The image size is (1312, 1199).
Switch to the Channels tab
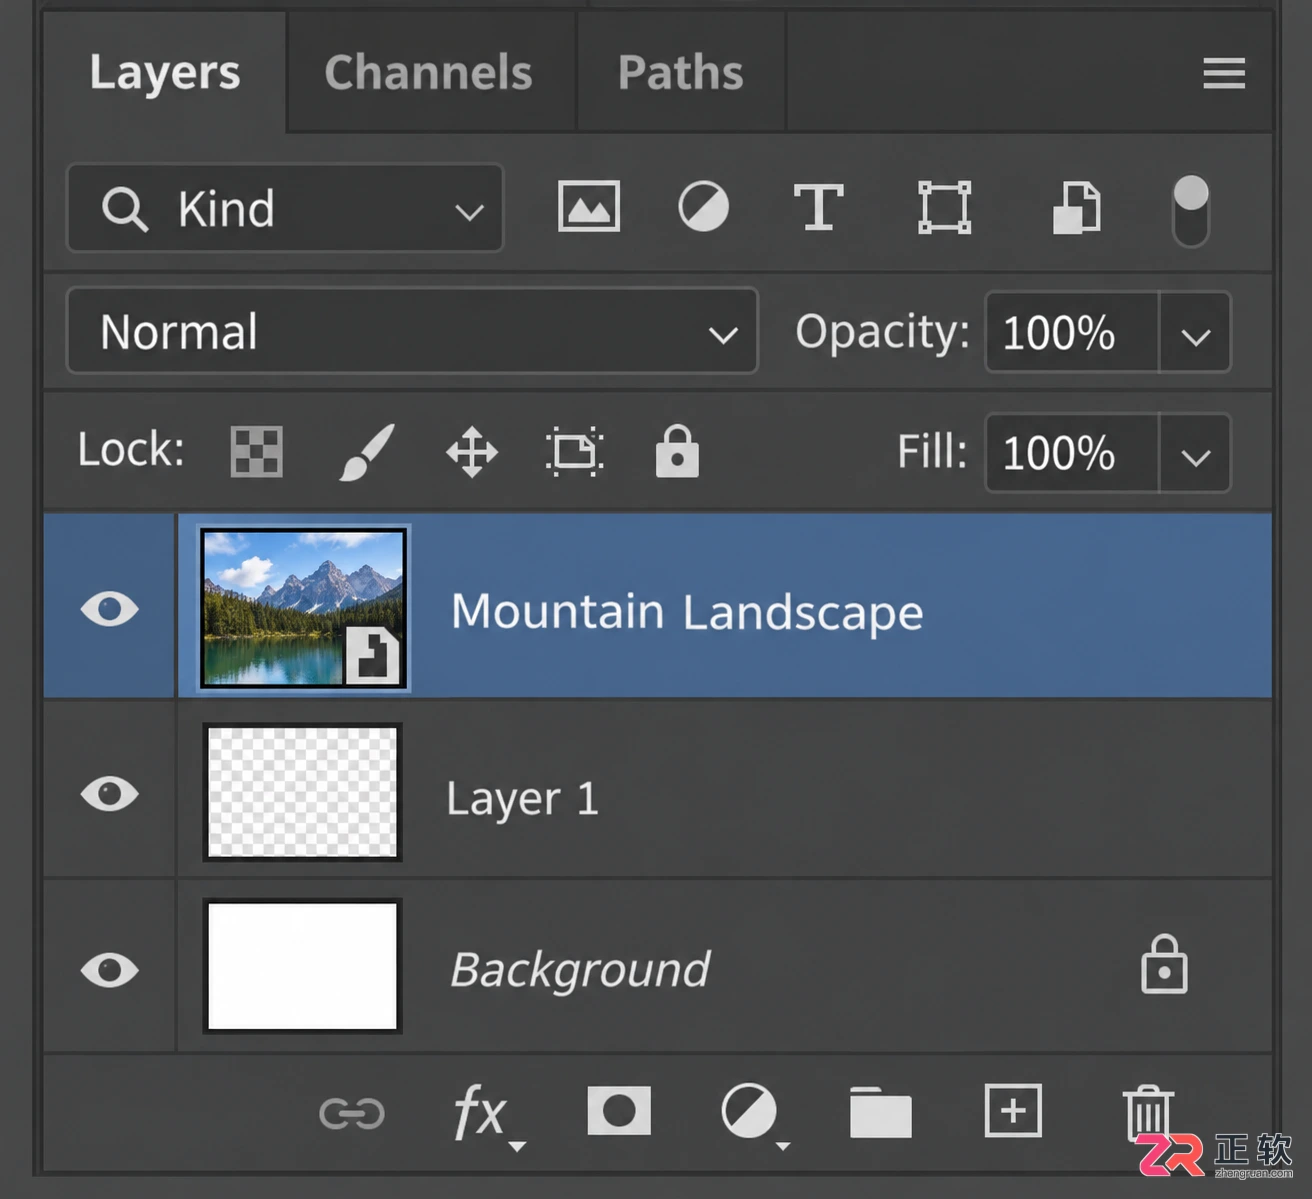tap(428, 72)
